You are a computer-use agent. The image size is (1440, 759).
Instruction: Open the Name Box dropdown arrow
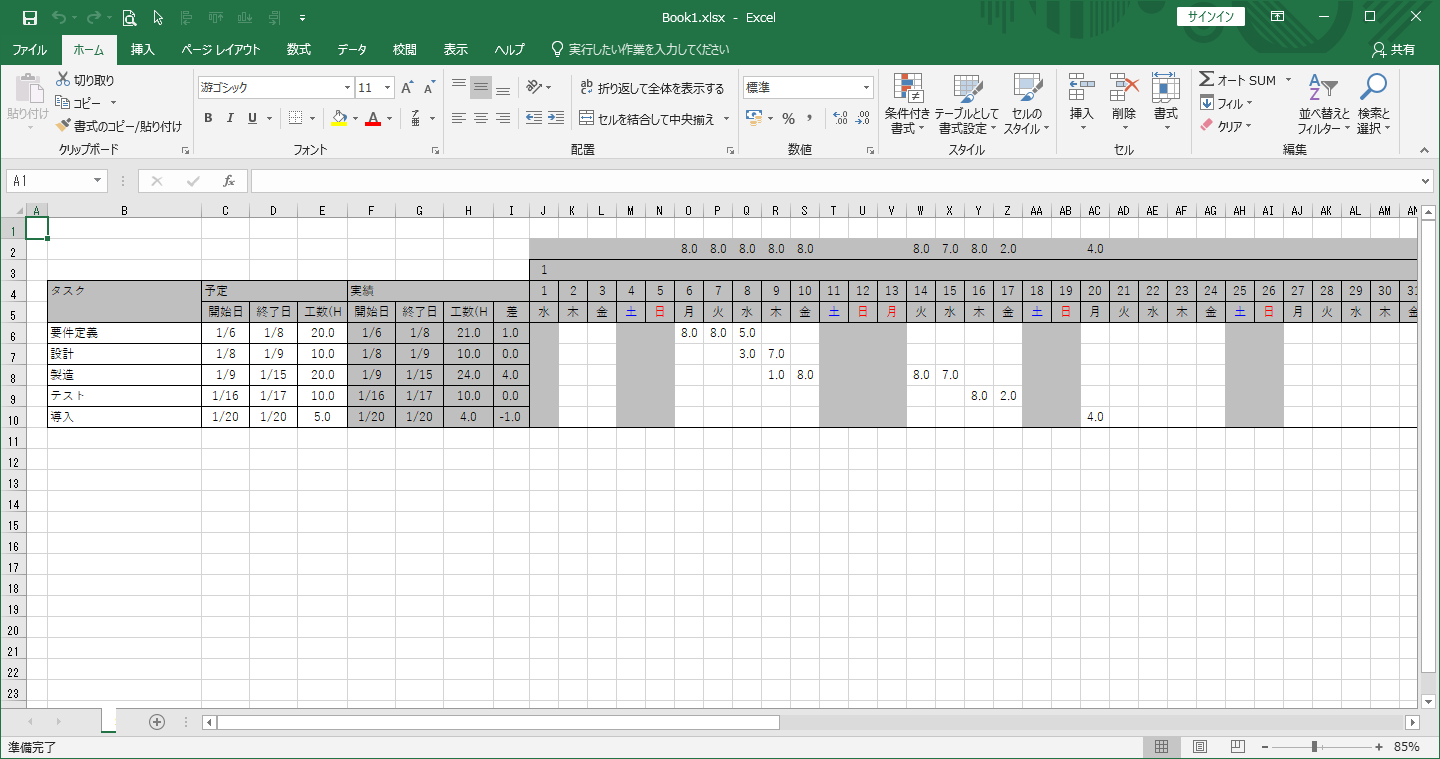click(x=98, y=181)
